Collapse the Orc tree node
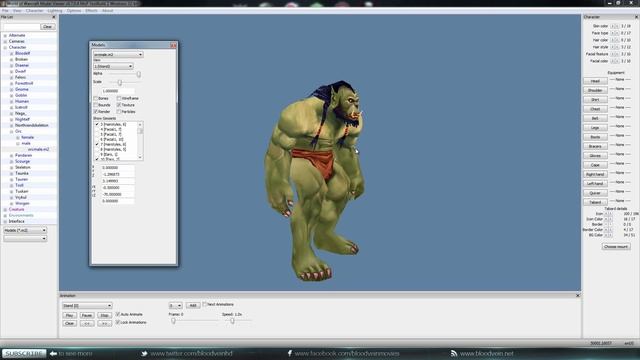This screenshot has height=360, width=640. coord(11,131)
